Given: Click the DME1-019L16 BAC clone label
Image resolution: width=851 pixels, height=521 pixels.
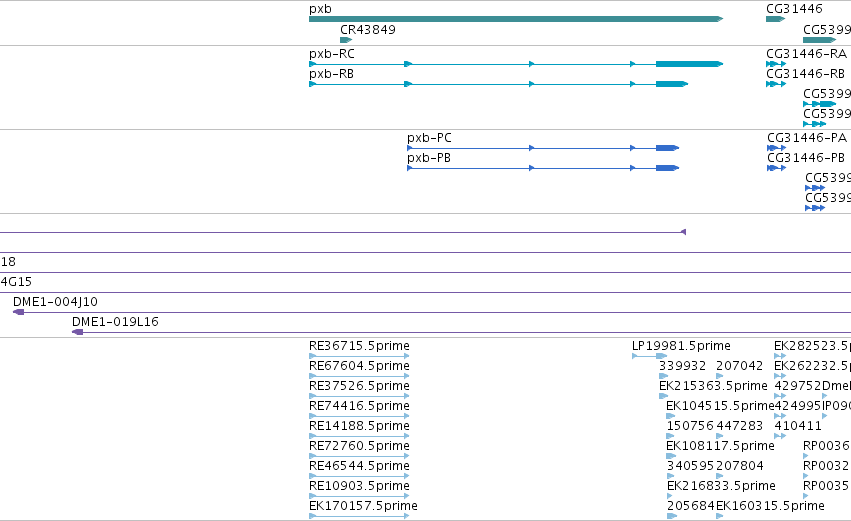Looking at the screenshot, I should (115, 322).
